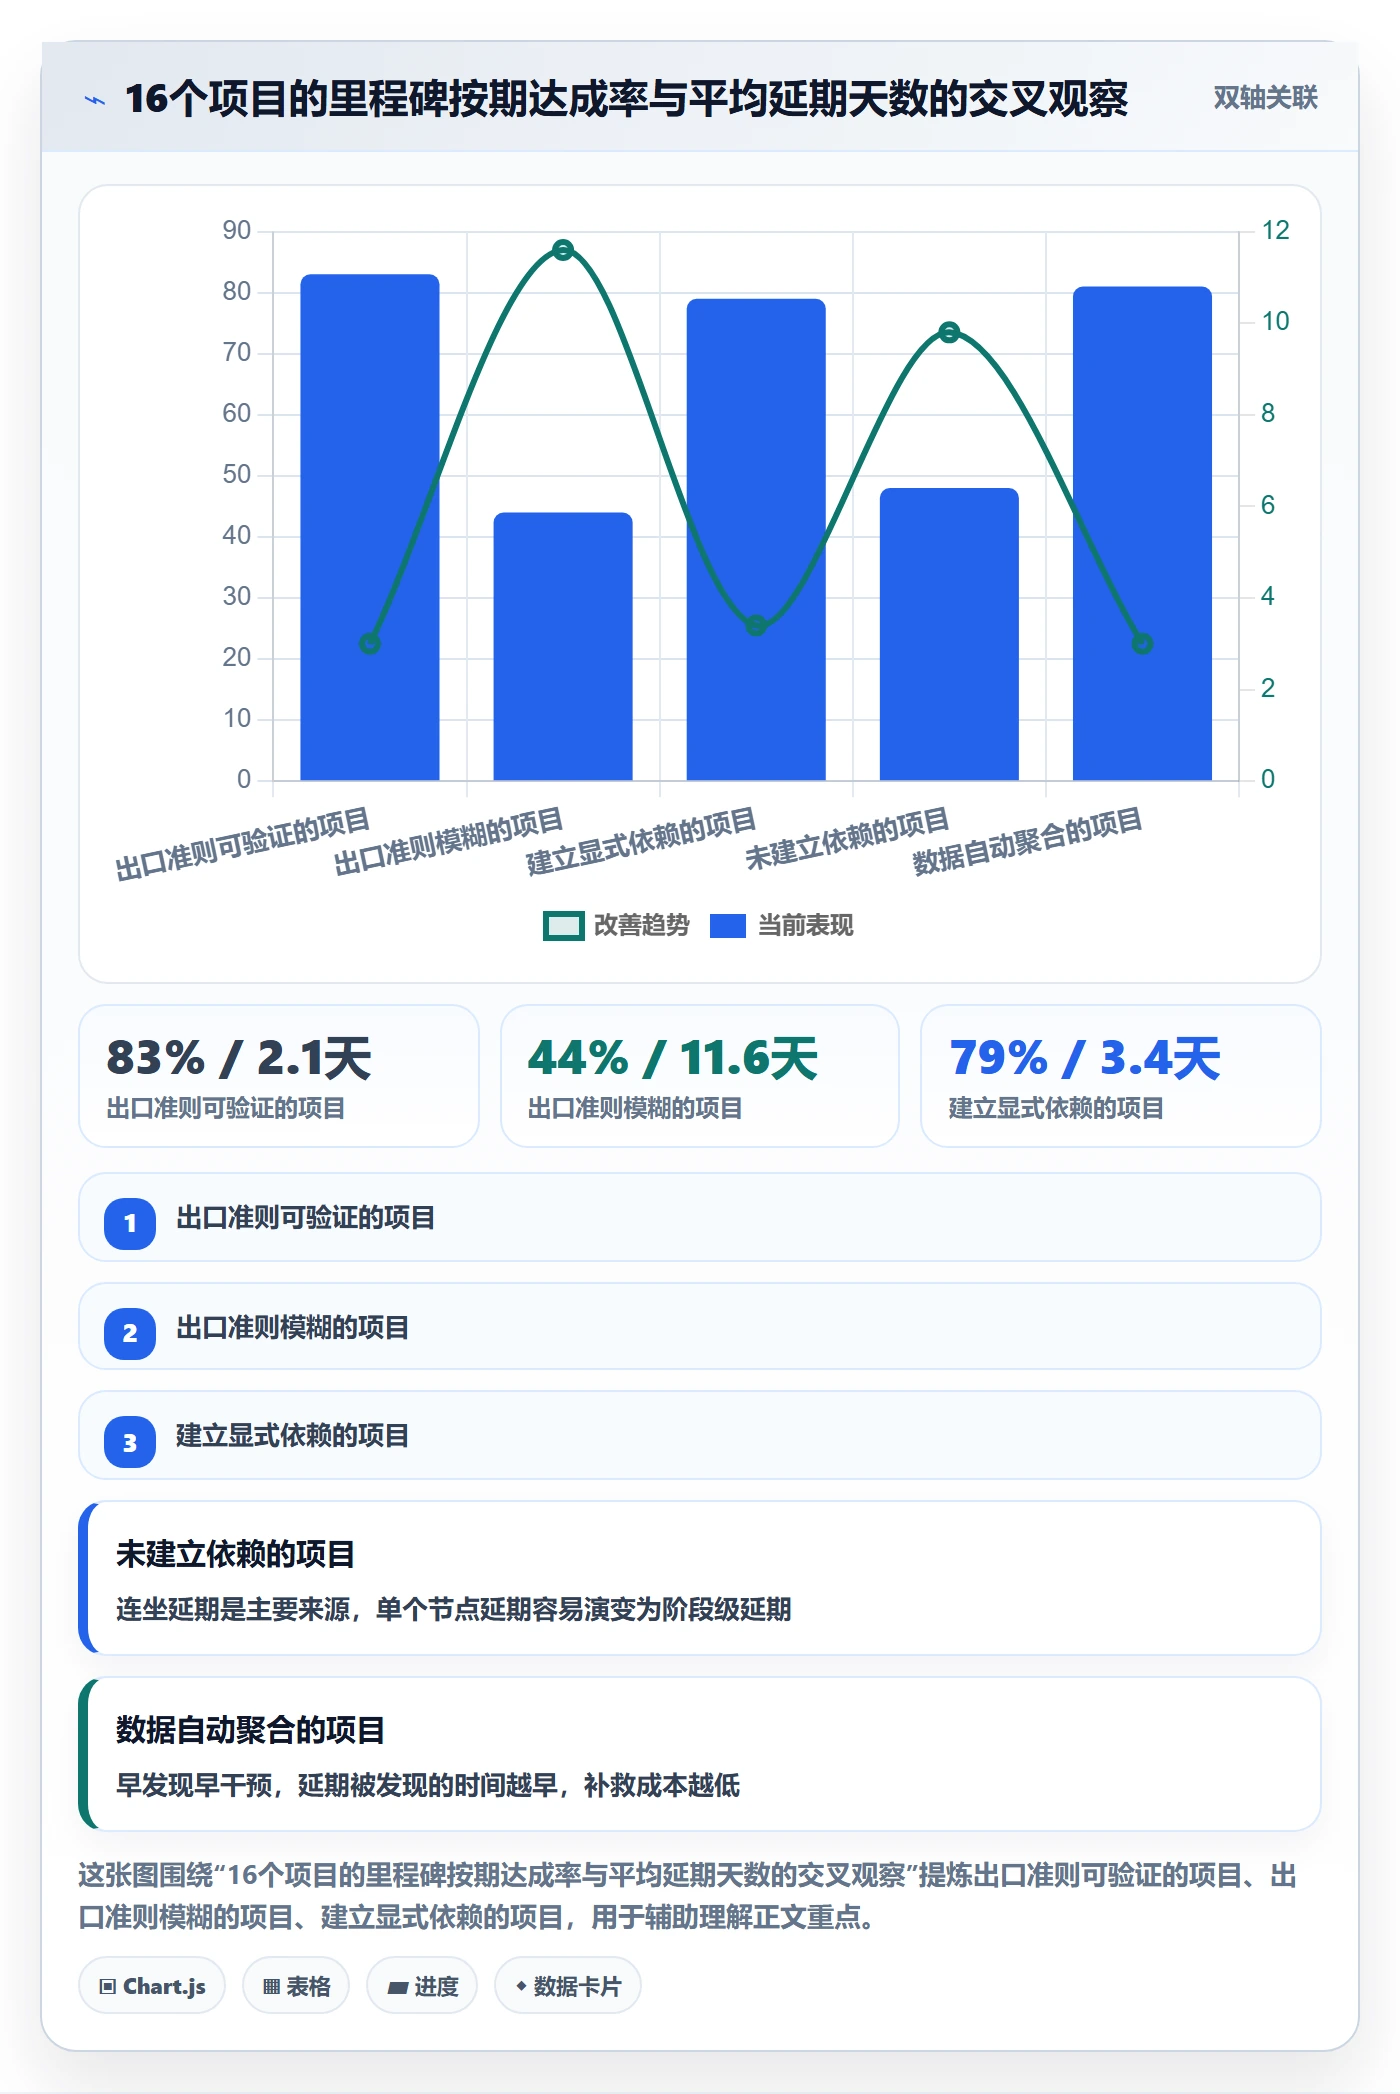
Task: Click the Chart.js tag
Action: point(152,1986)
